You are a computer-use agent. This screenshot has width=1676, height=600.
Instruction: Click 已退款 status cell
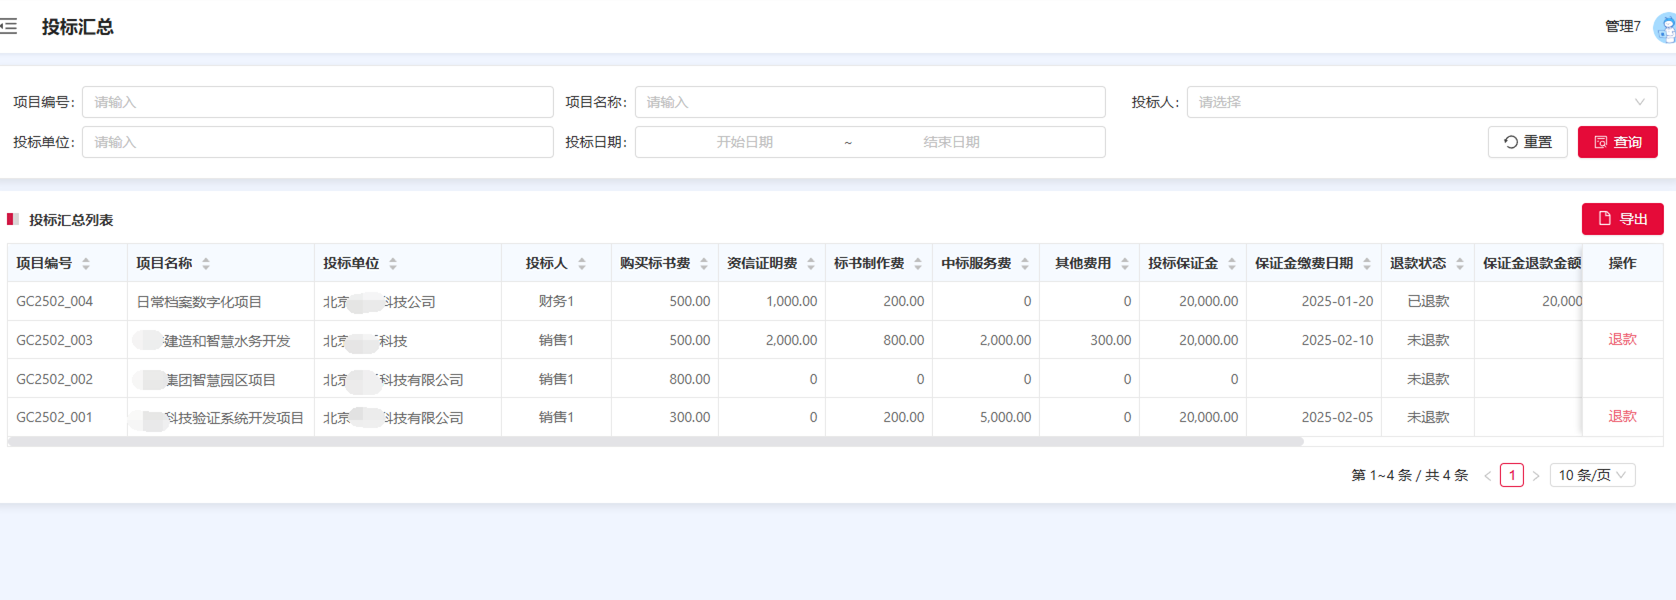point(1428,301)
